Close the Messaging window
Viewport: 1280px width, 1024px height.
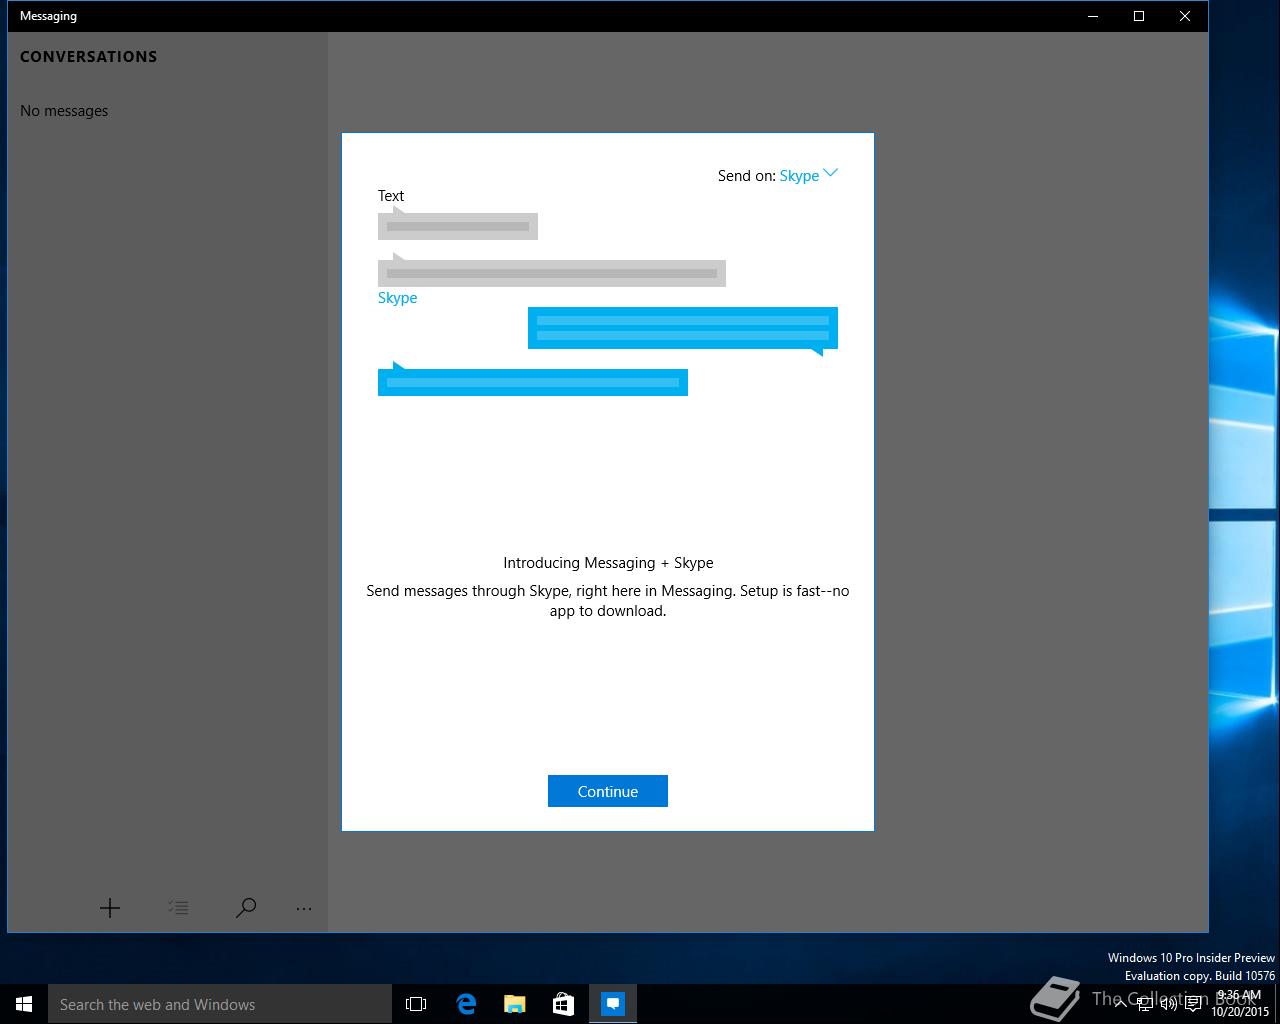click(x=1185, y=16)
